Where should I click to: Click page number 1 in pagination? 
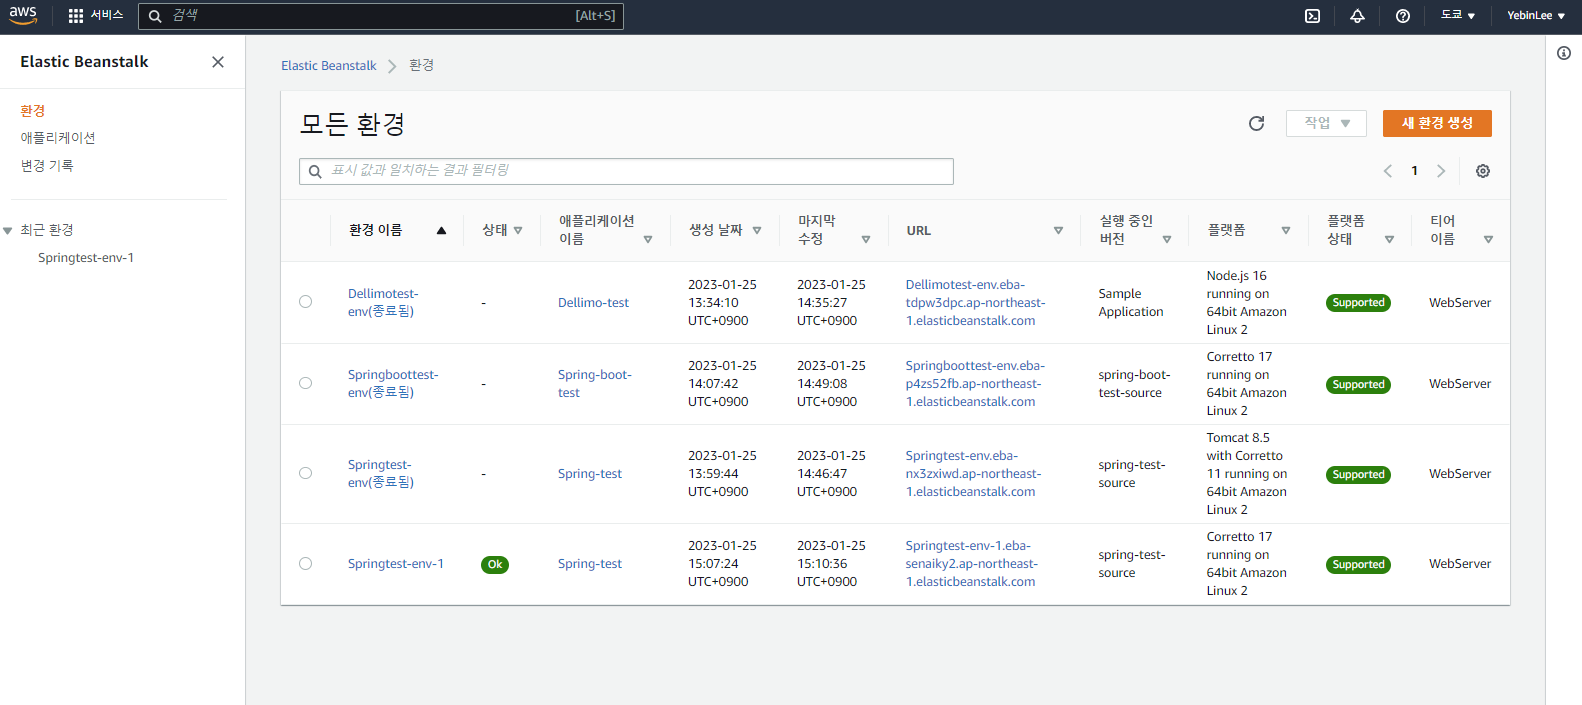click(x=1414, y=171)
